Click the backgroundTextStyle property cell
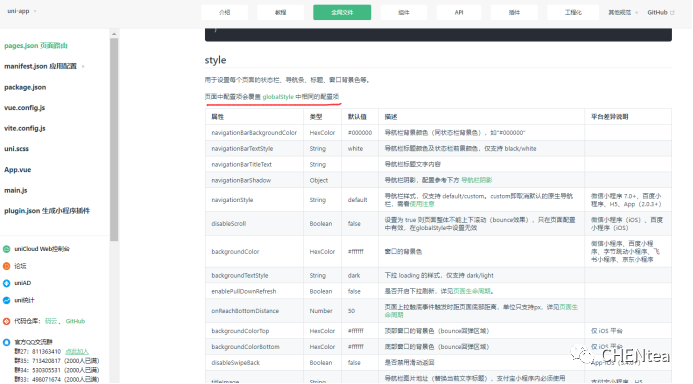This screenshot has width=693, height=384. click(254, 275)
